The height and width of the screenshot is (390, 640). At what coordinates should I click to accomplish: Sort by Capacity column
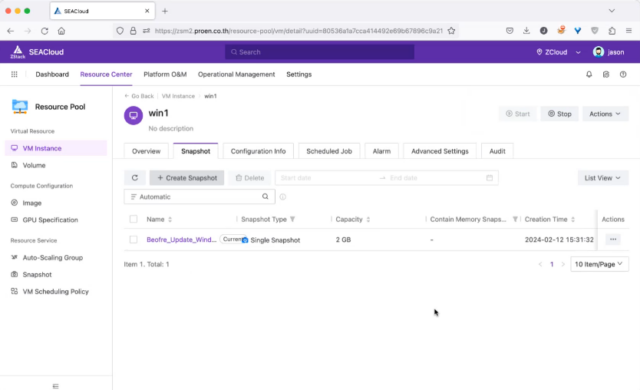click(x=368, y=219)
